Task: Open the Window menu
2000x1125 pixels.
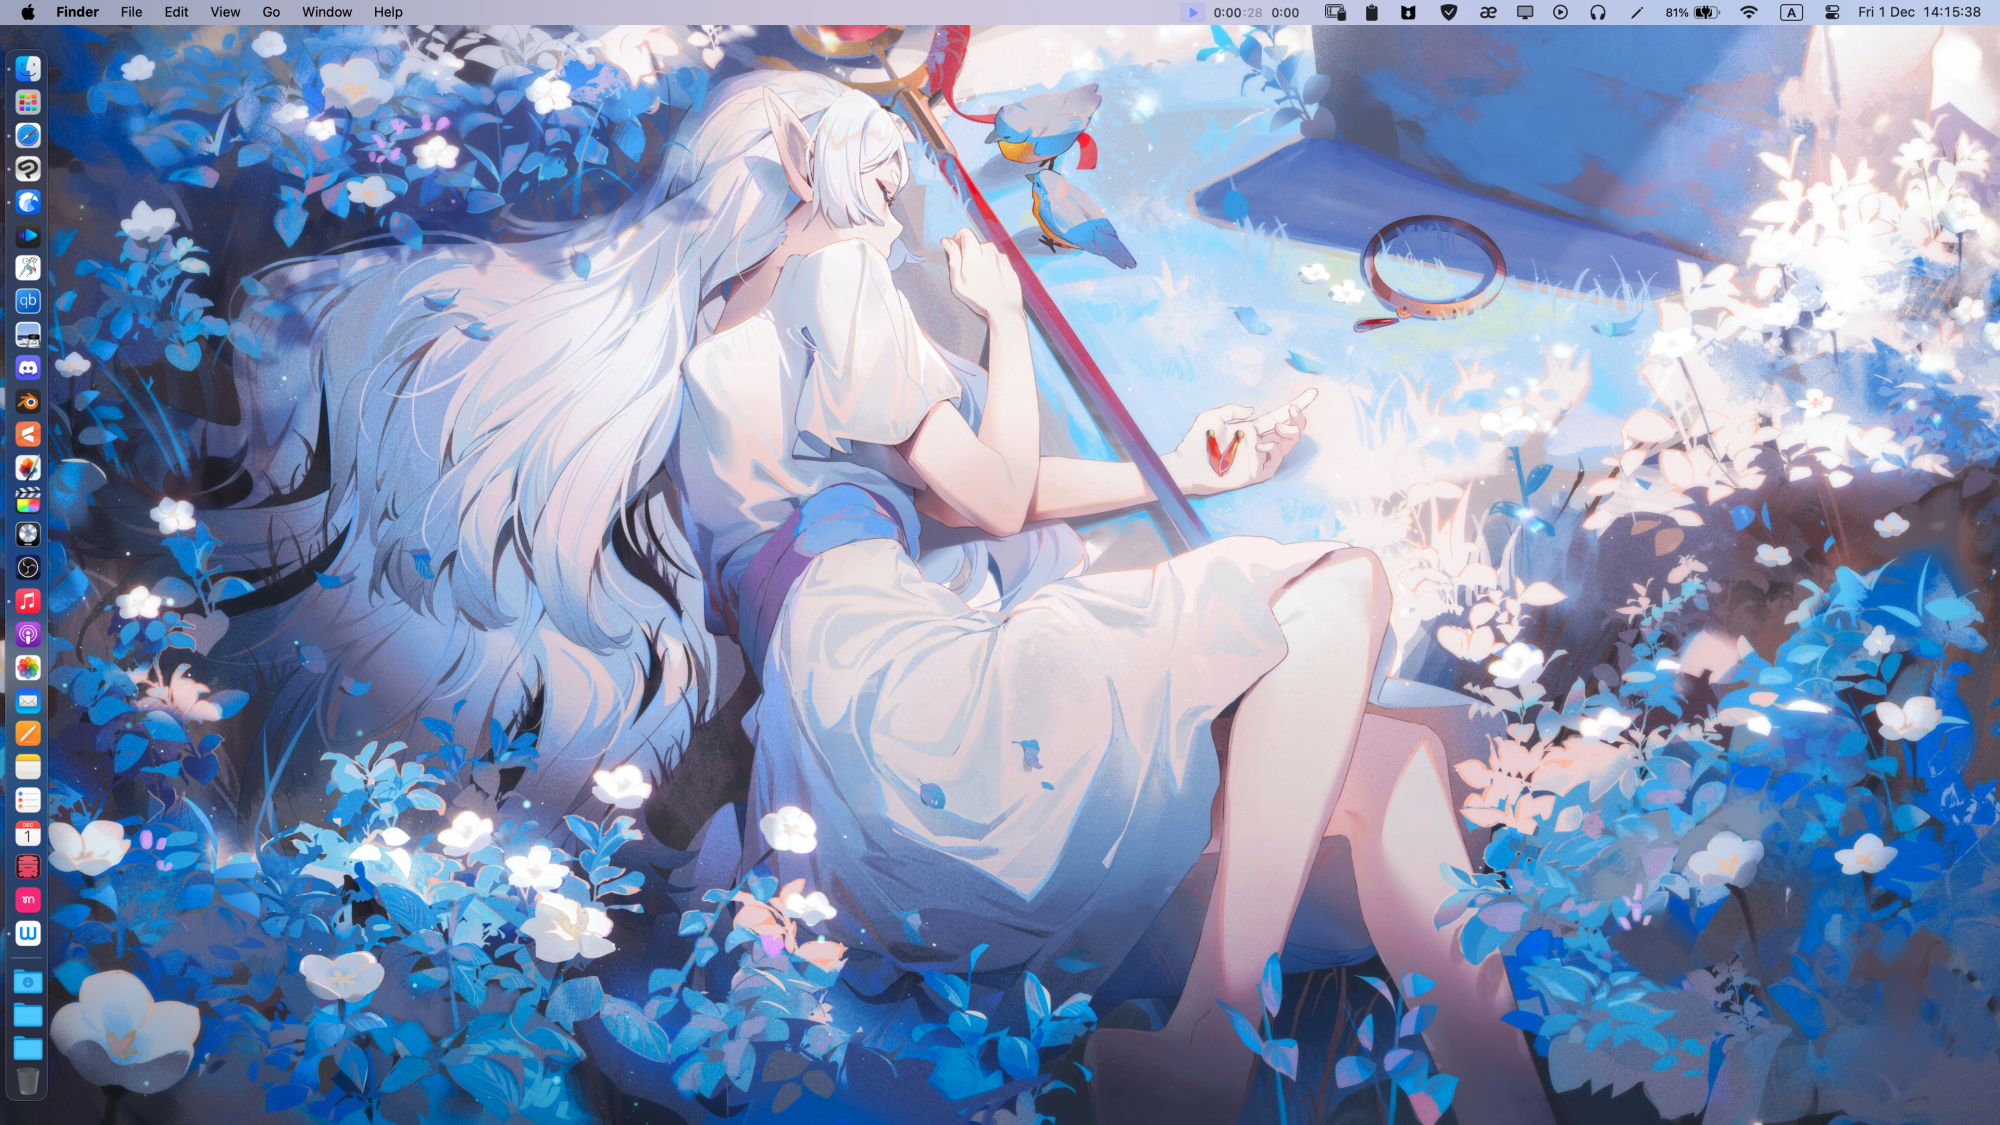Action: [x=327, y=12]
